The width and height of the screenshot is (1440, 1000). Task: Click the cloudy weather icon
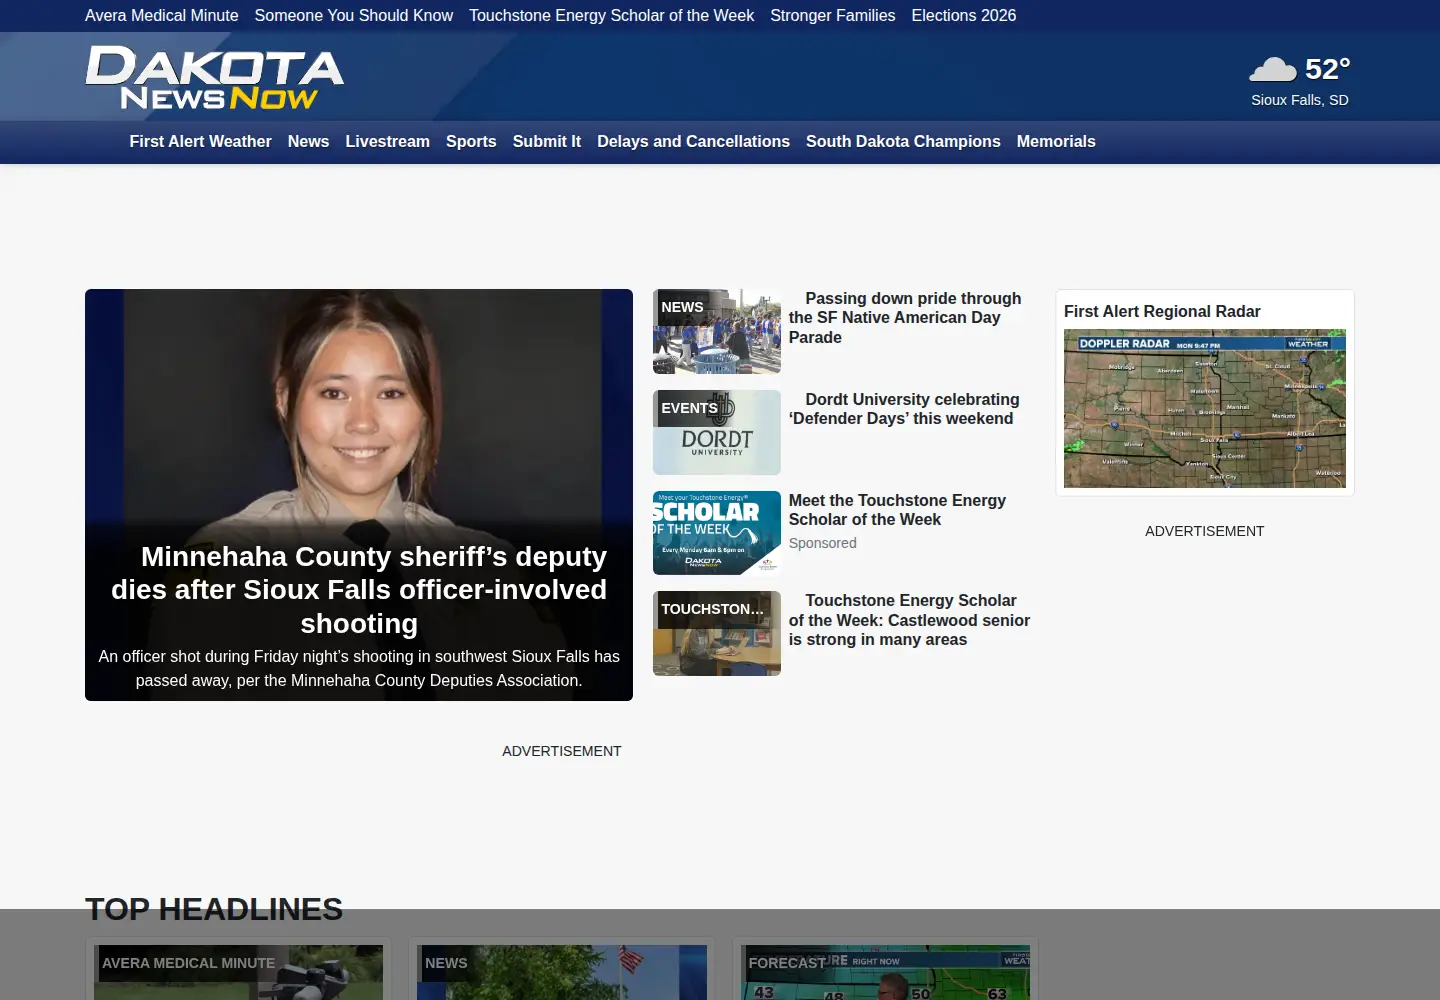tap(1272, 69)
